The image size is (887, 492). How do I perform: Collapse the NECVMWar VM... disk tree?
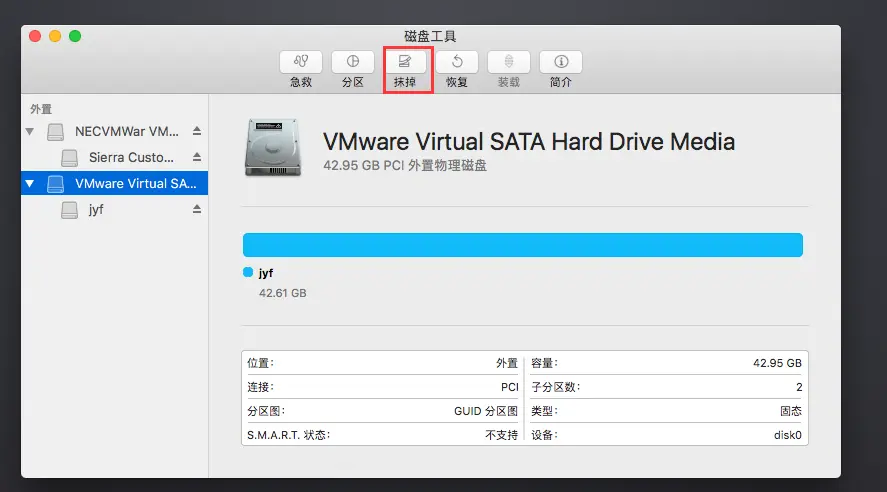coord(29,132)
